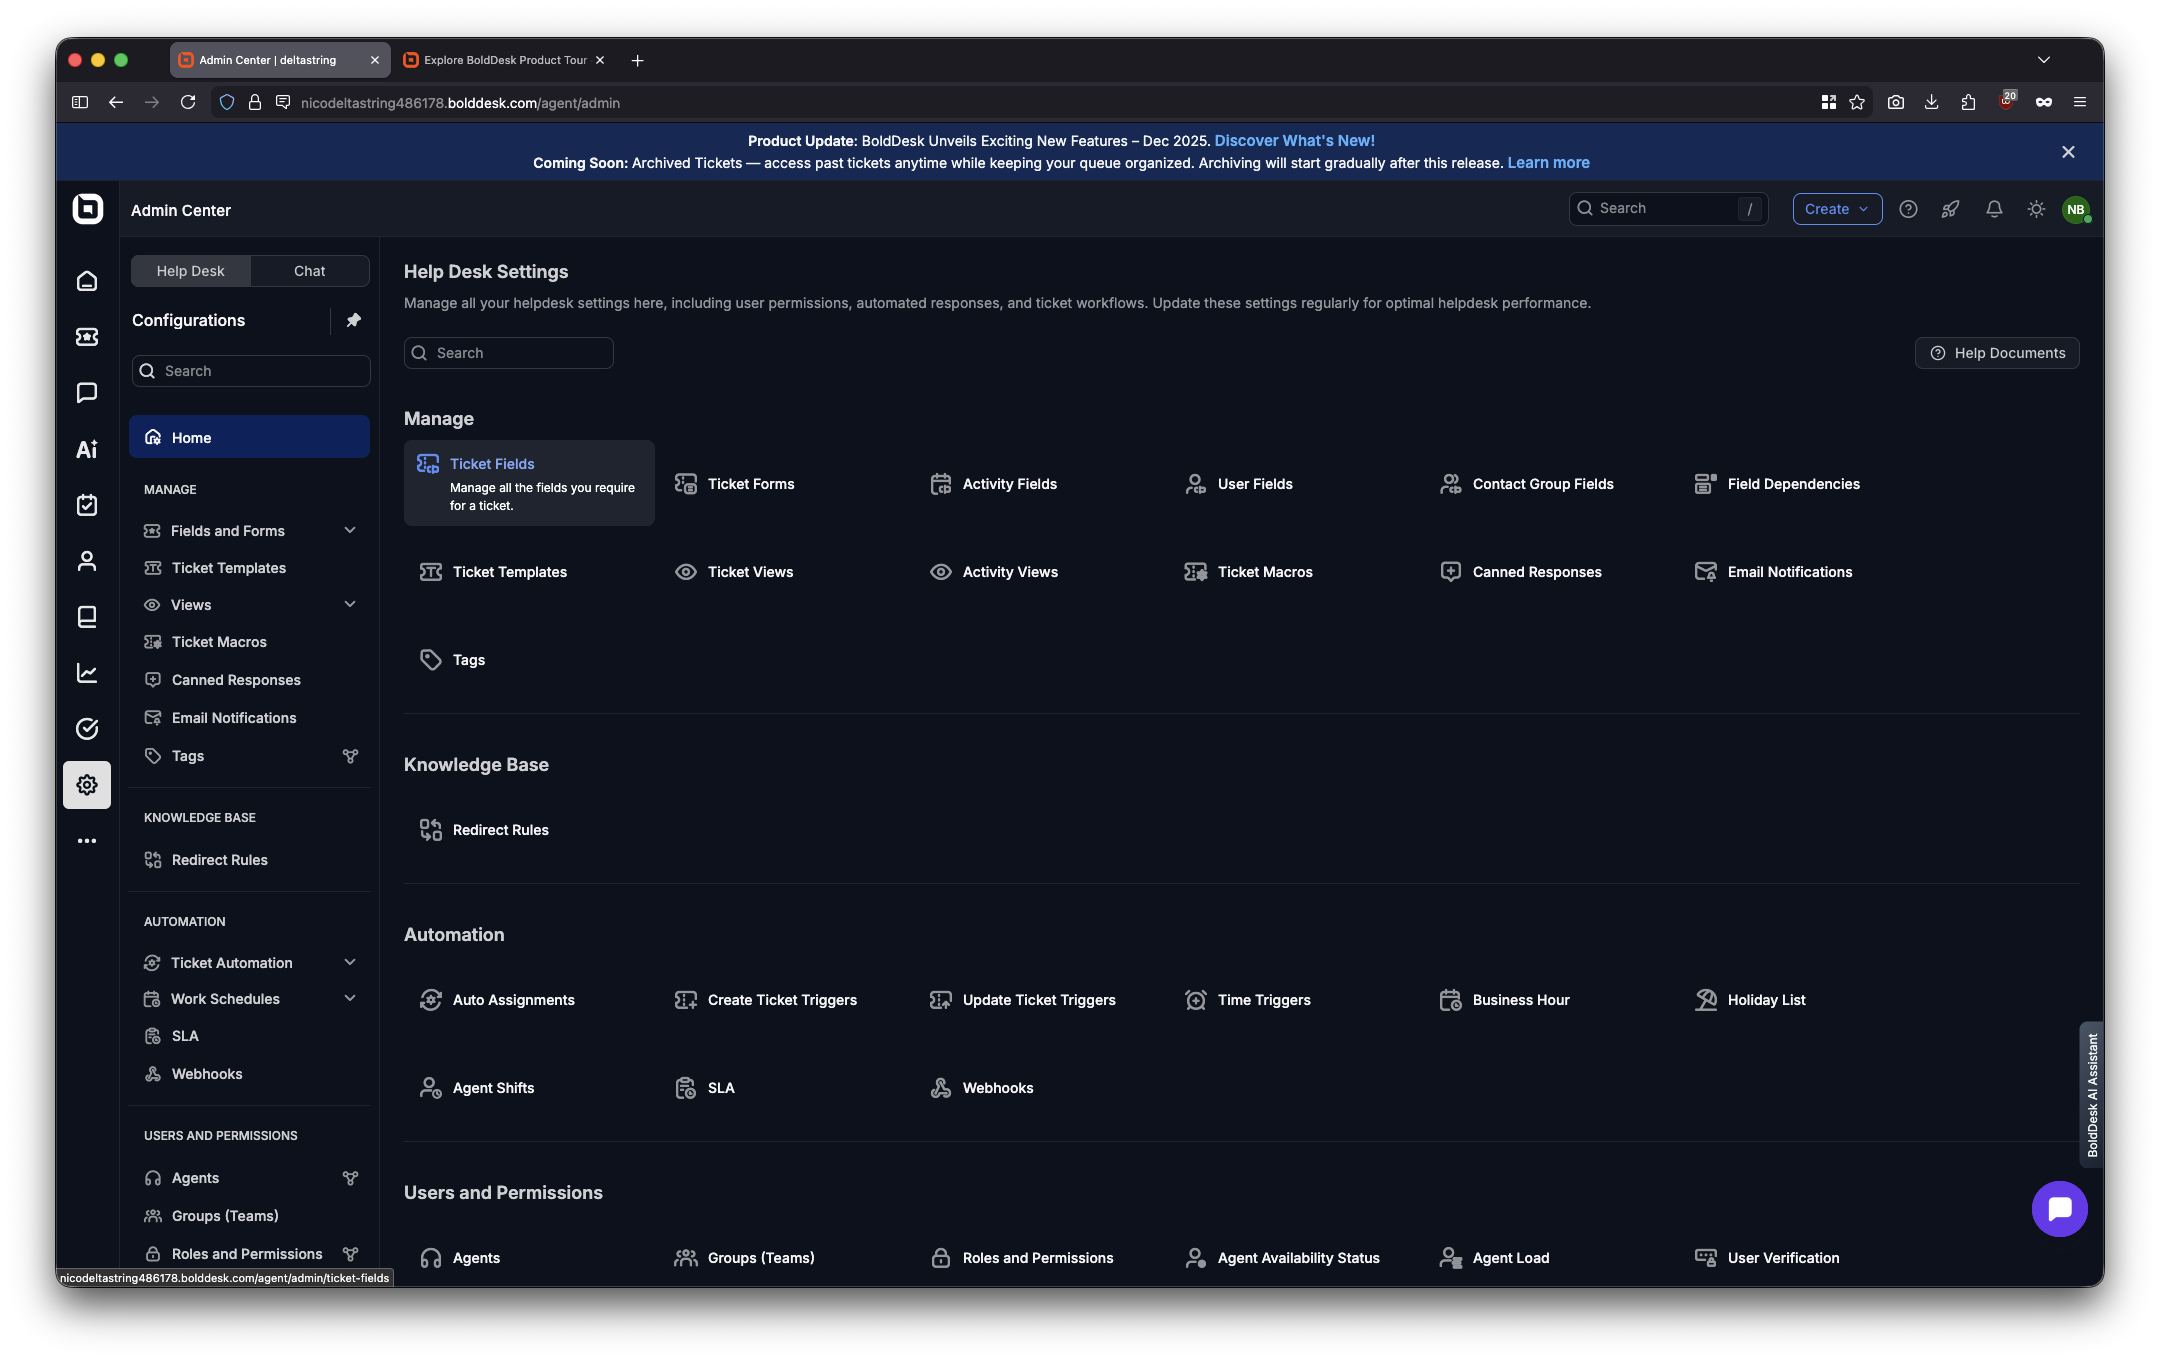This screenshot has width=2160, height=1361.
Task: Close the product update banner
Action: [2068, 152]
